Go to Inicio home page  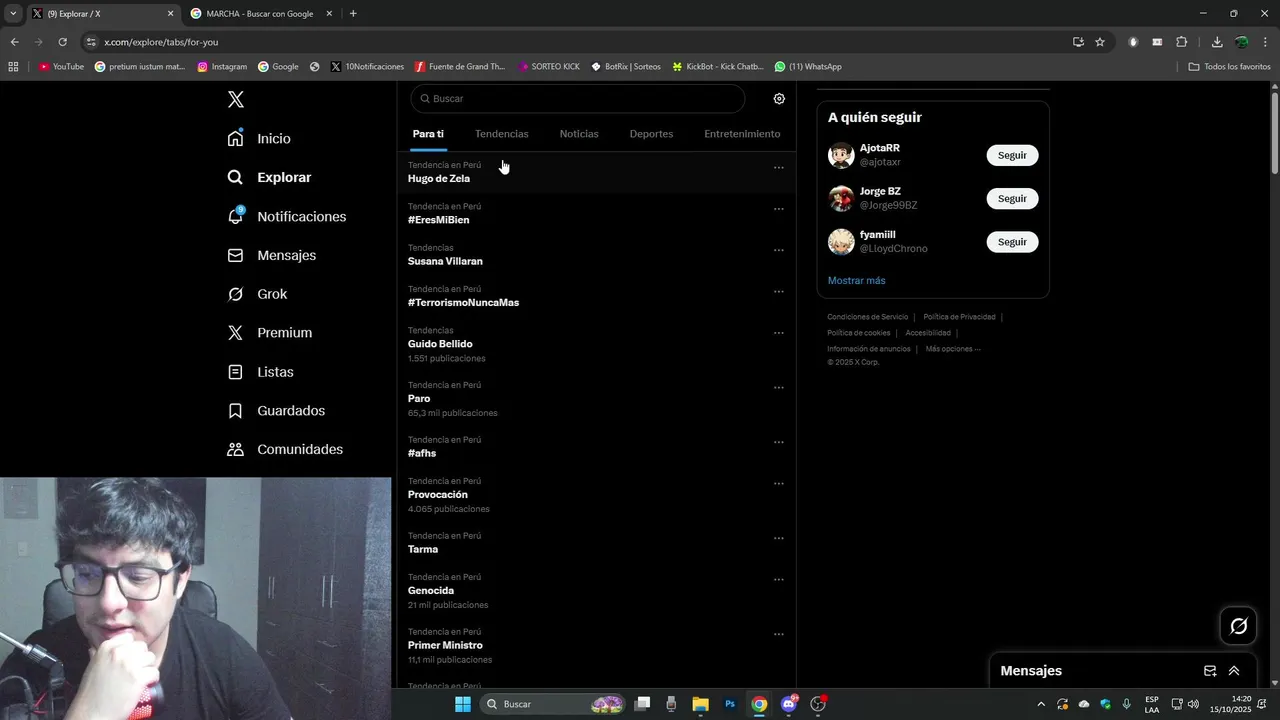(x=259, y=138)
